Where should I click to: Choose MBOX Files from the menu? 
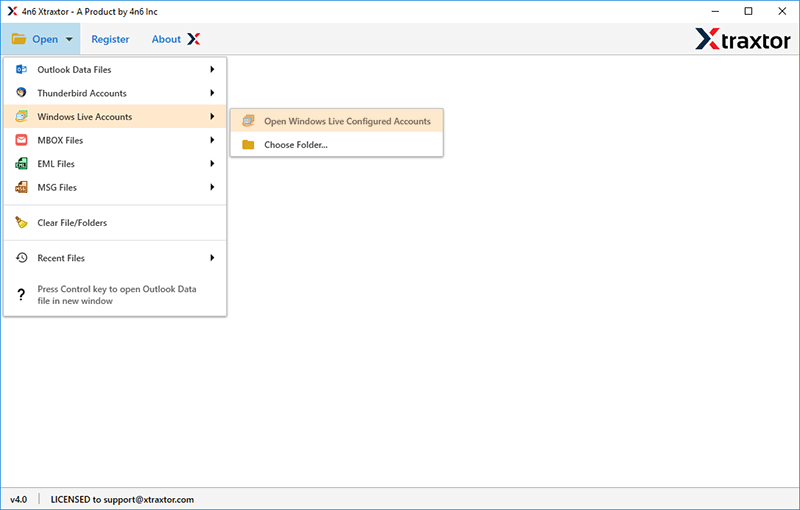(115, 140)
